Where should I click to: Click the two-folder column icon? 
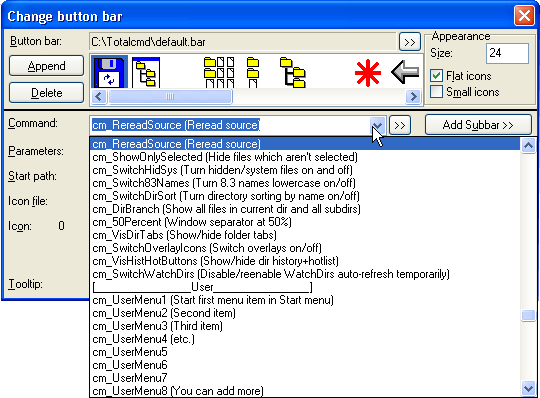[x=253, y=72]
